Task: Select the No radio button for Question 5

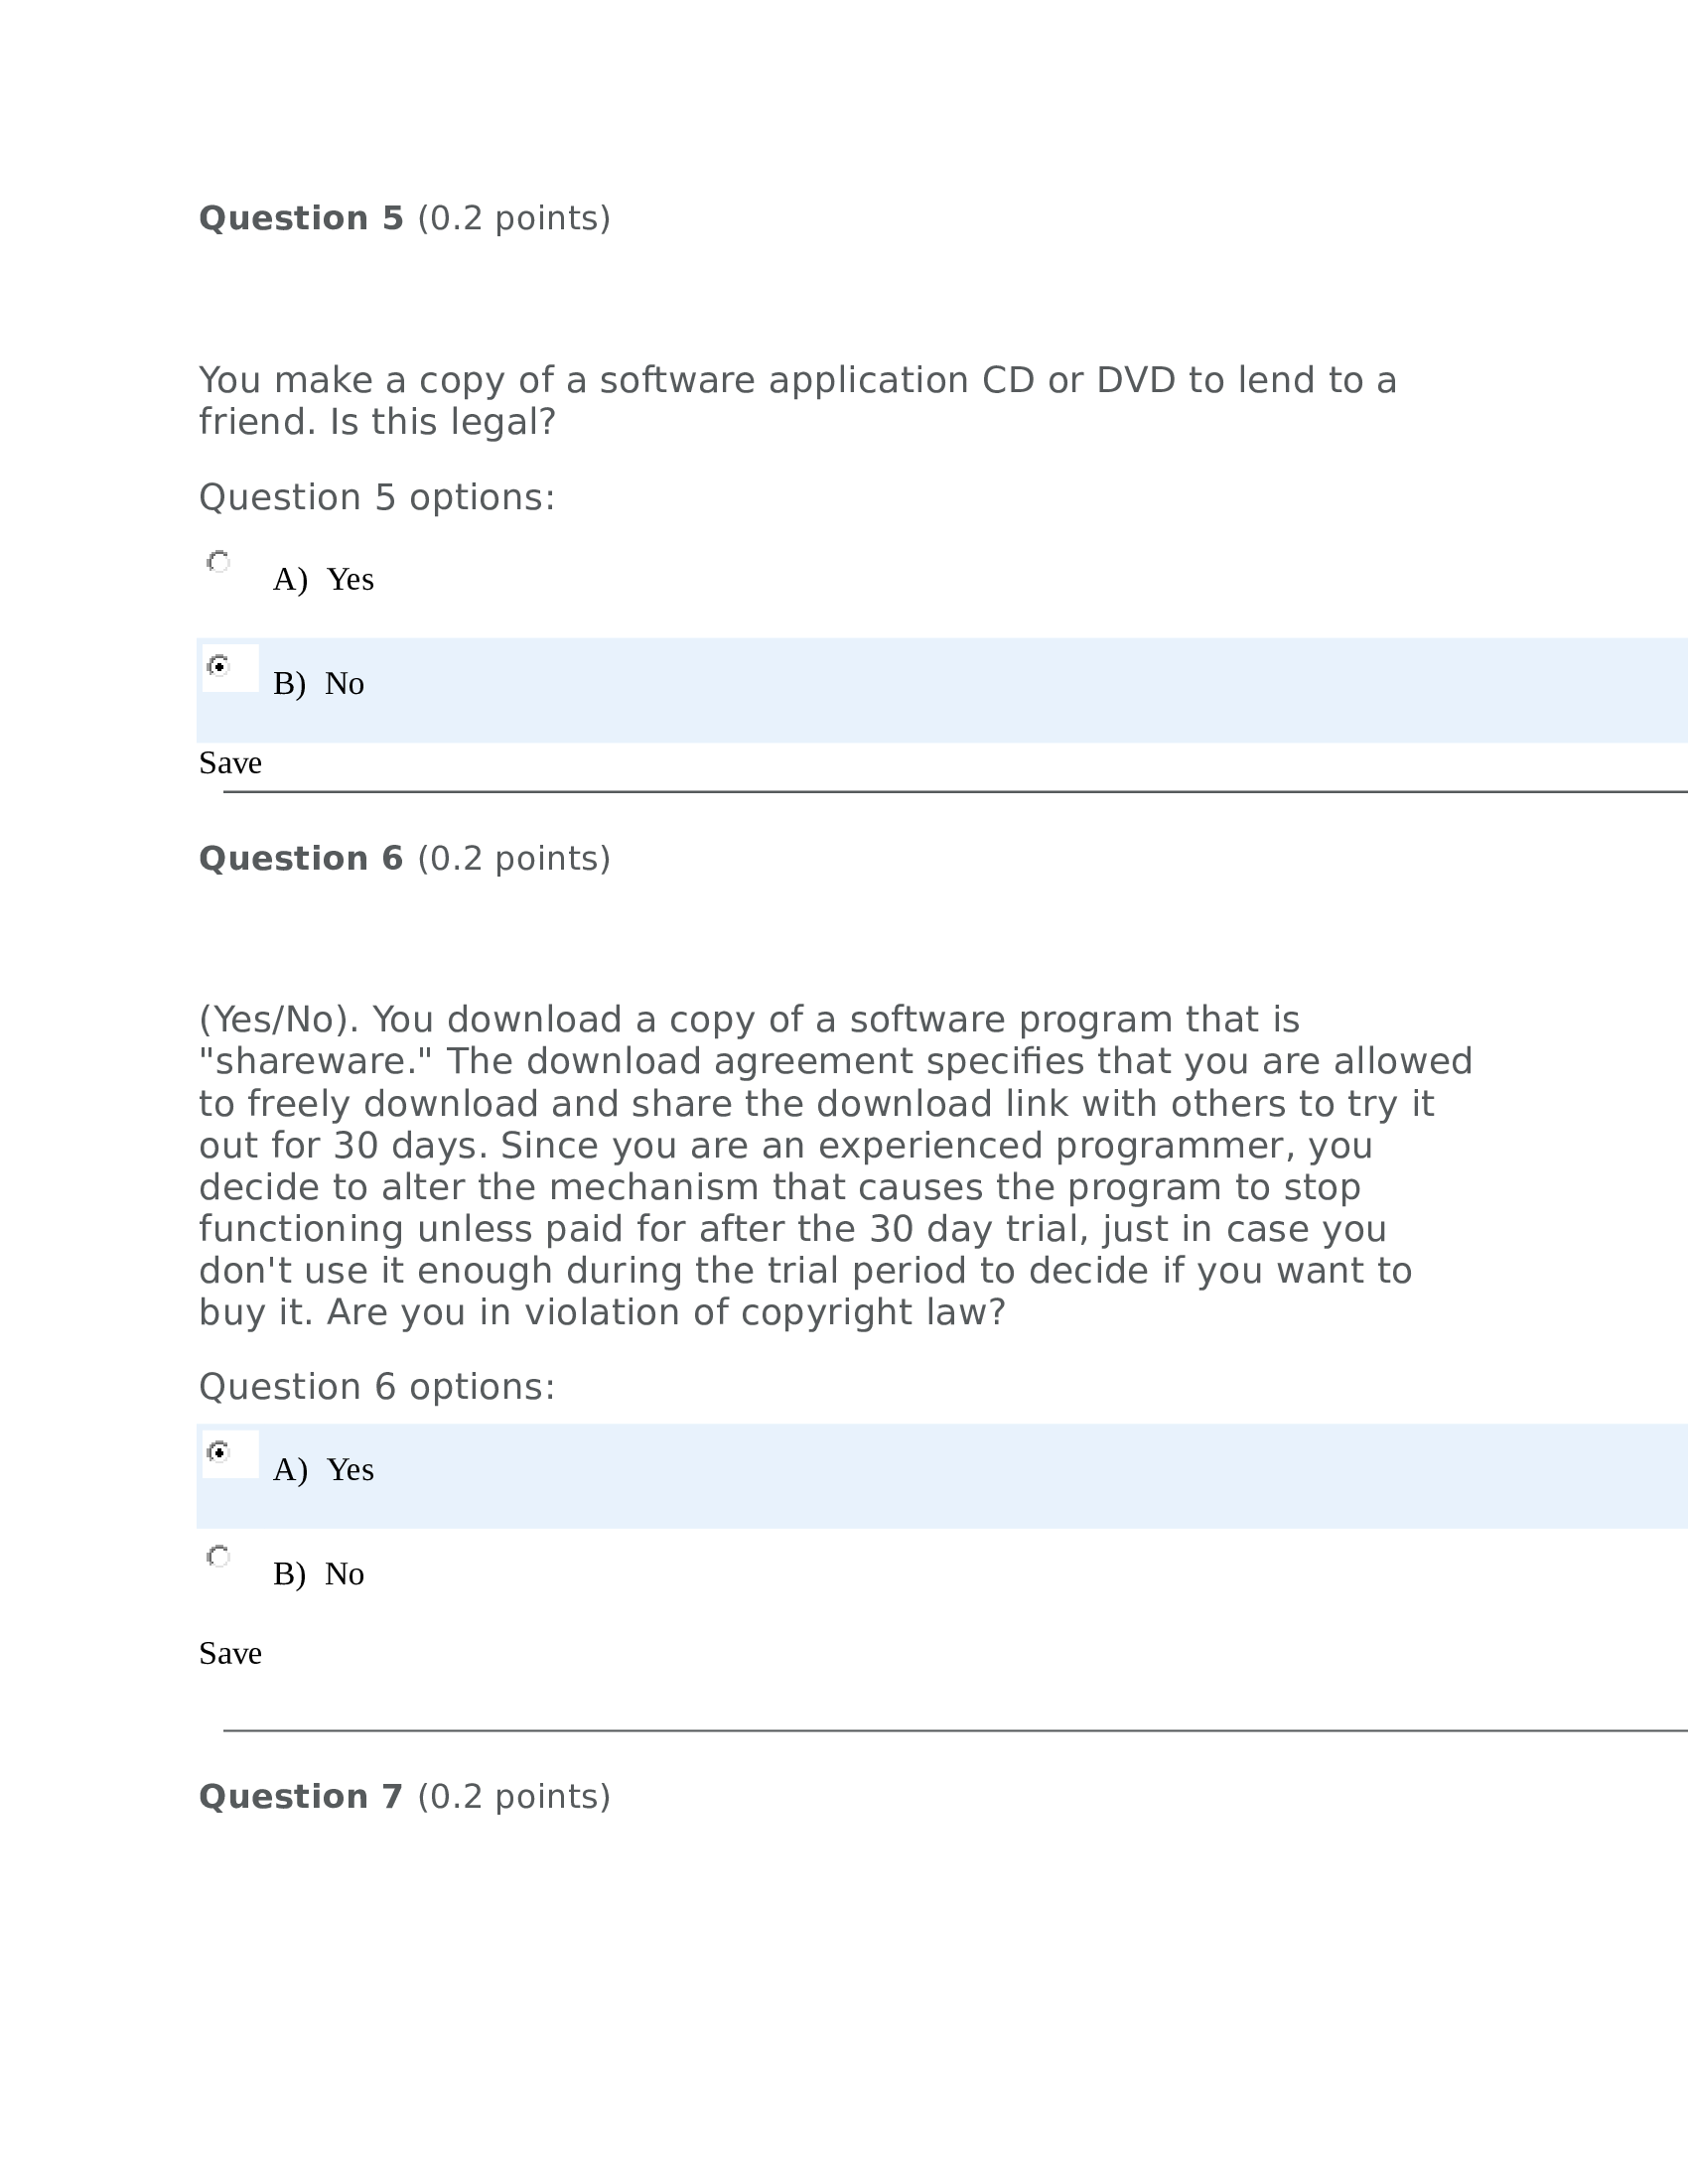Action: tap(219, 666)
